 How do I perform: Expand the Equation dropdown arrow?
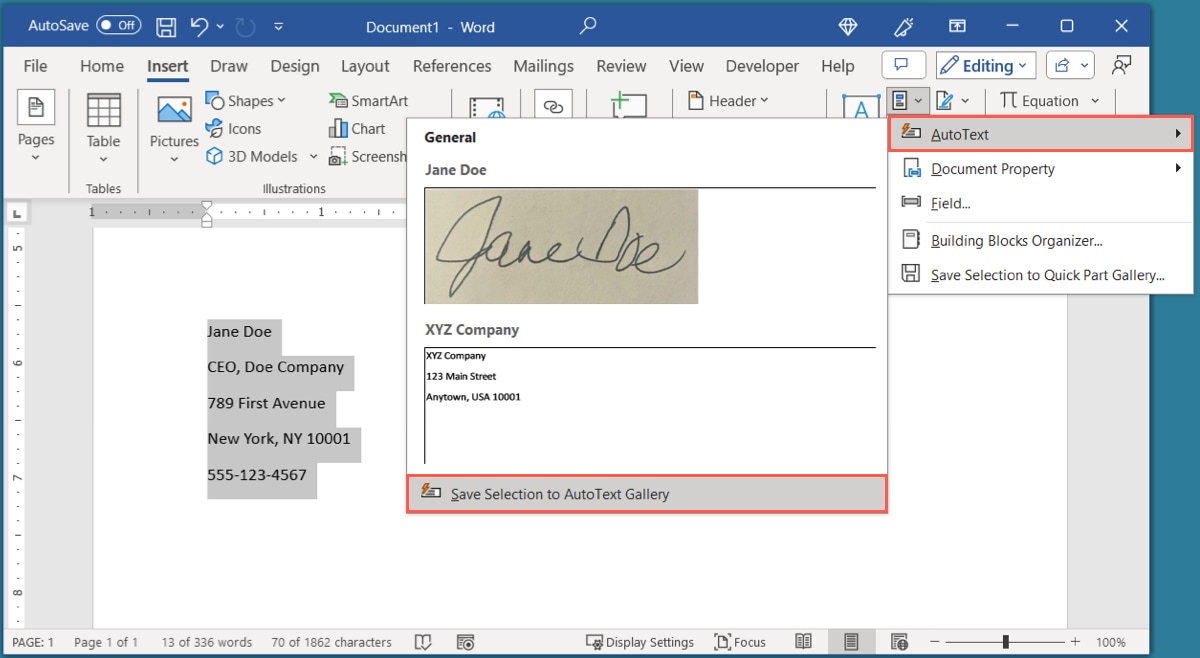[1094, 100]
